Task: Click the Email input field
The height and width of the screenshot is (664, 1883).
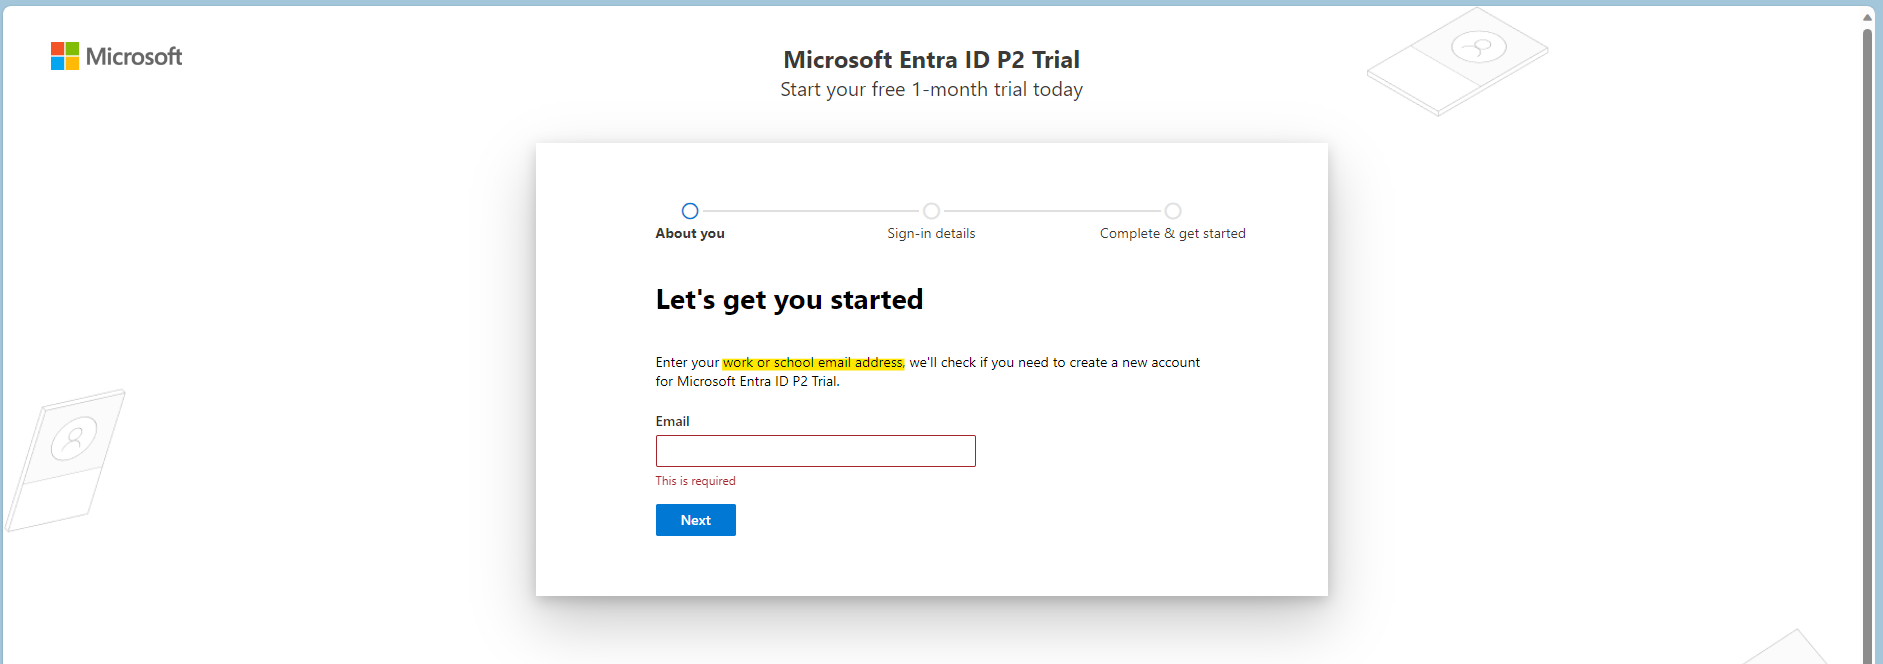Action: [x=815, y=451]
